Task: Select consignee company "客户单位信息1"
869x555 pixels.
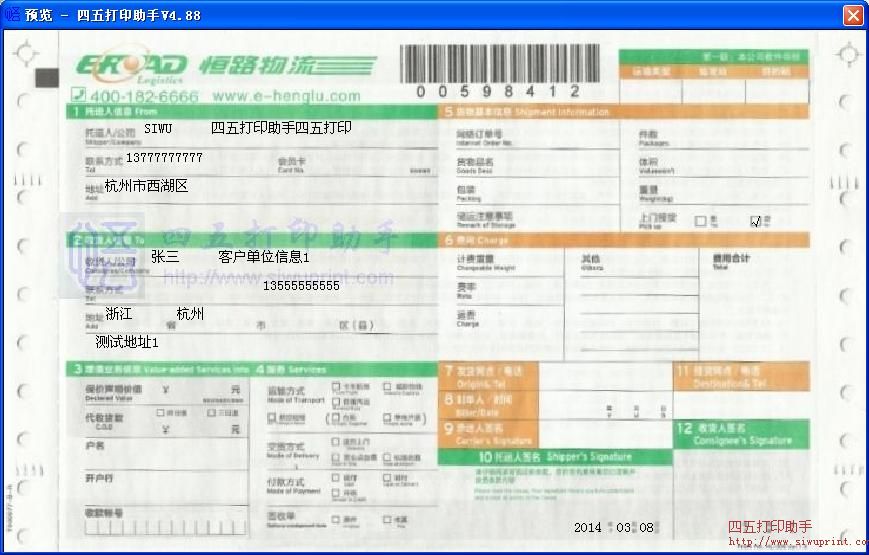Action: 264,257
